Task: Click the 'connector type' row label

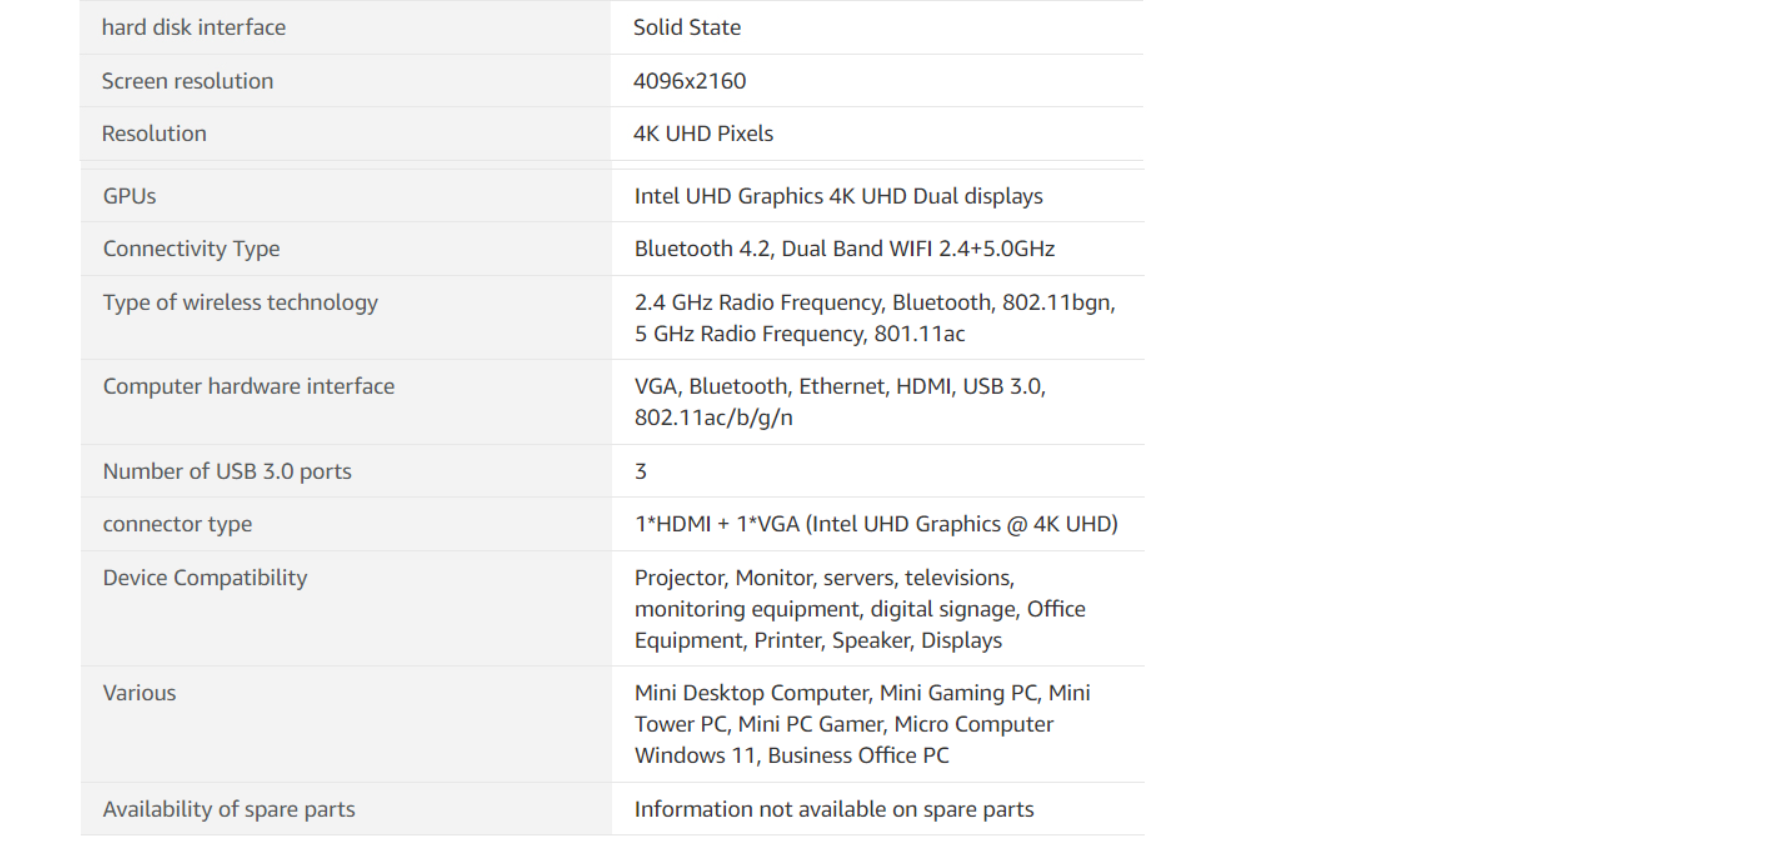Action: point(177,524)
